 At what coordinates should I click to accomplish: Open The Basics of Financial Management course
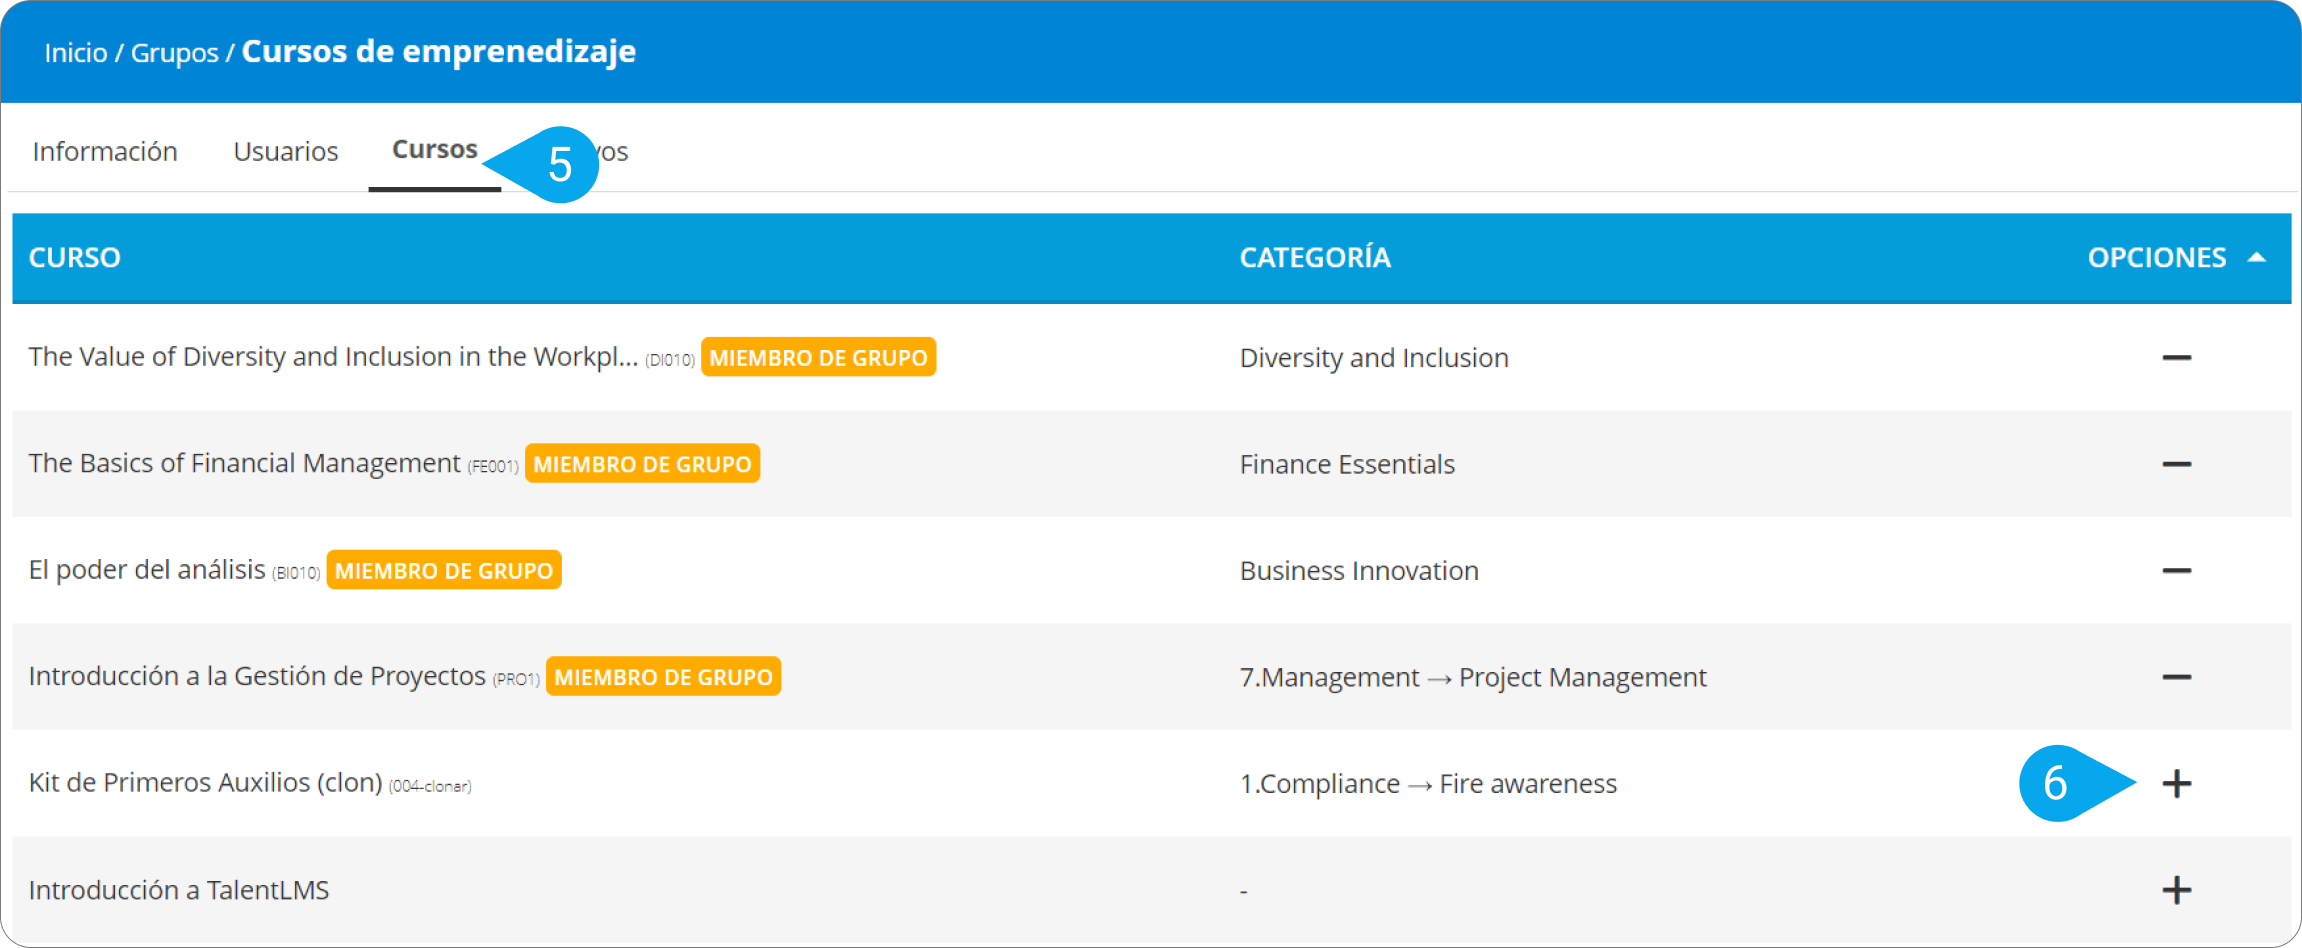245,463
